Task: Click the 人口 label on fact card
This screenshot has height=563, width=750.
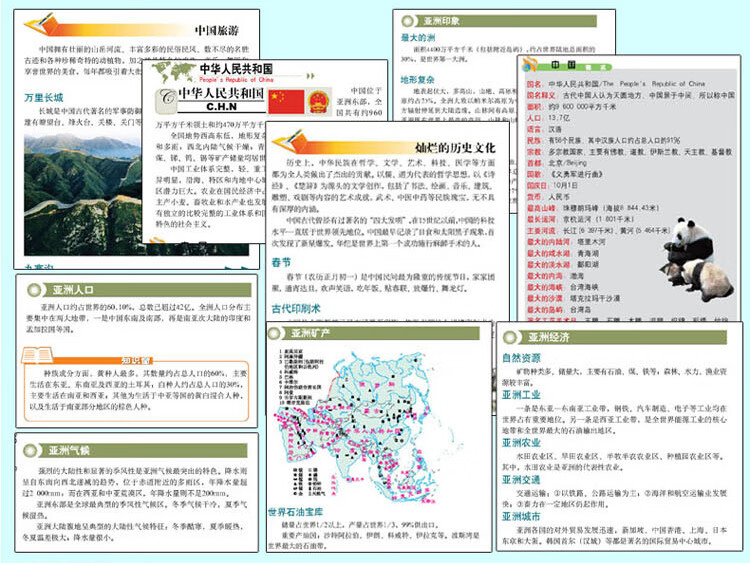Action: (534, 118)
